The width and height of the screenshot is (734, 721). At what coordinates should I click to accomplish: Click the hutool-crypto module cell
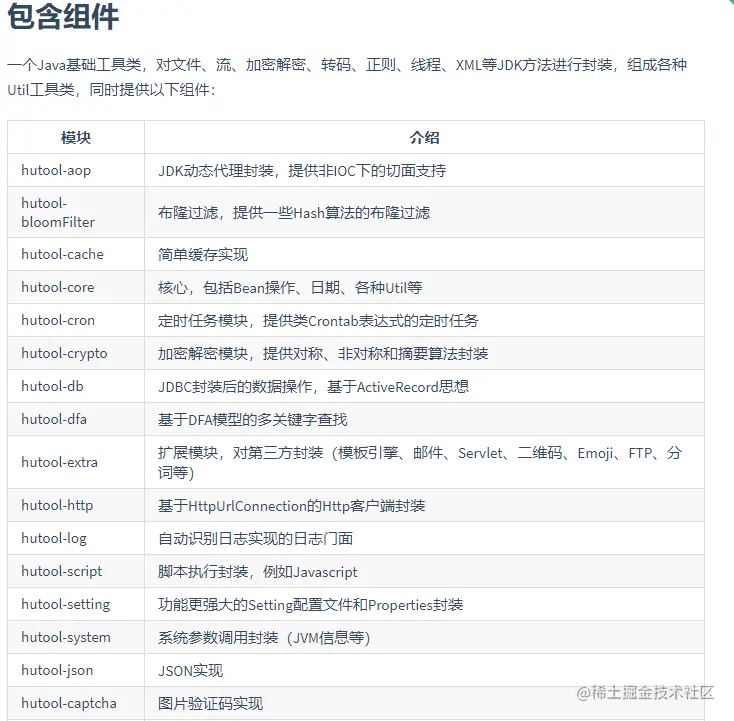pos(76,353)
